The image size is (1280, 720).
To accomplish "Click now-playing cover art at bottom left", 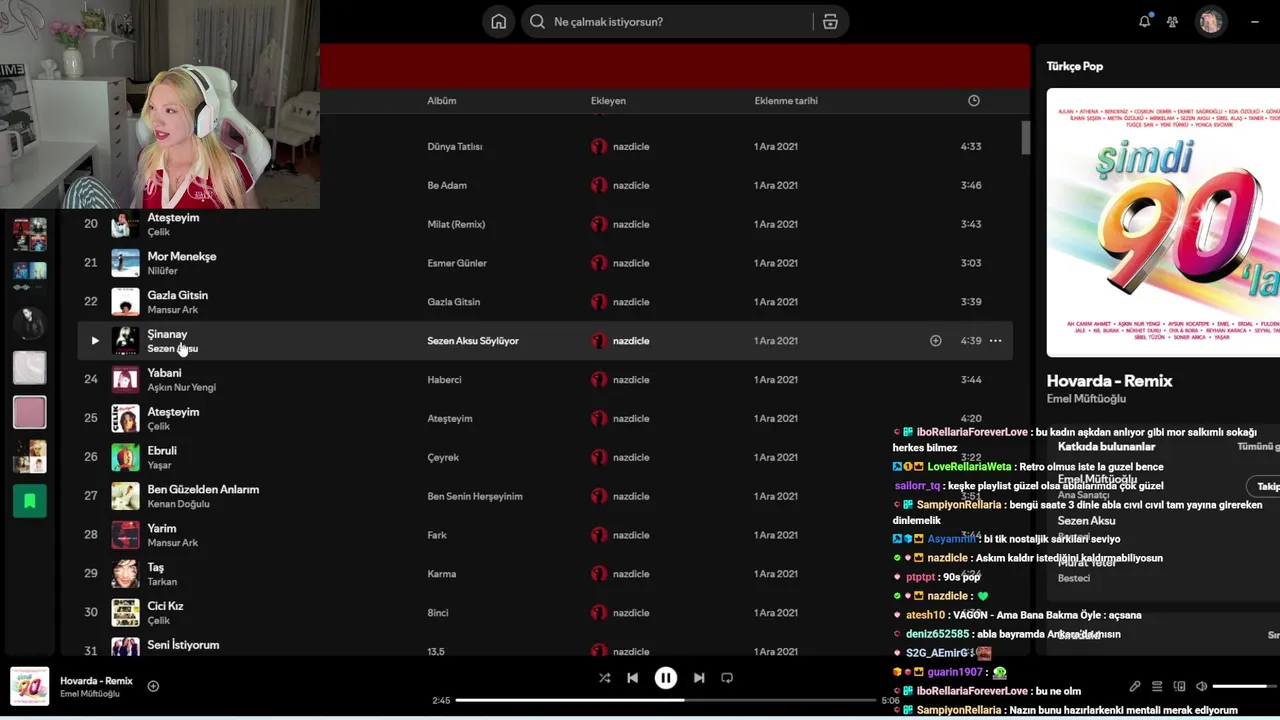I will (29, 687).
